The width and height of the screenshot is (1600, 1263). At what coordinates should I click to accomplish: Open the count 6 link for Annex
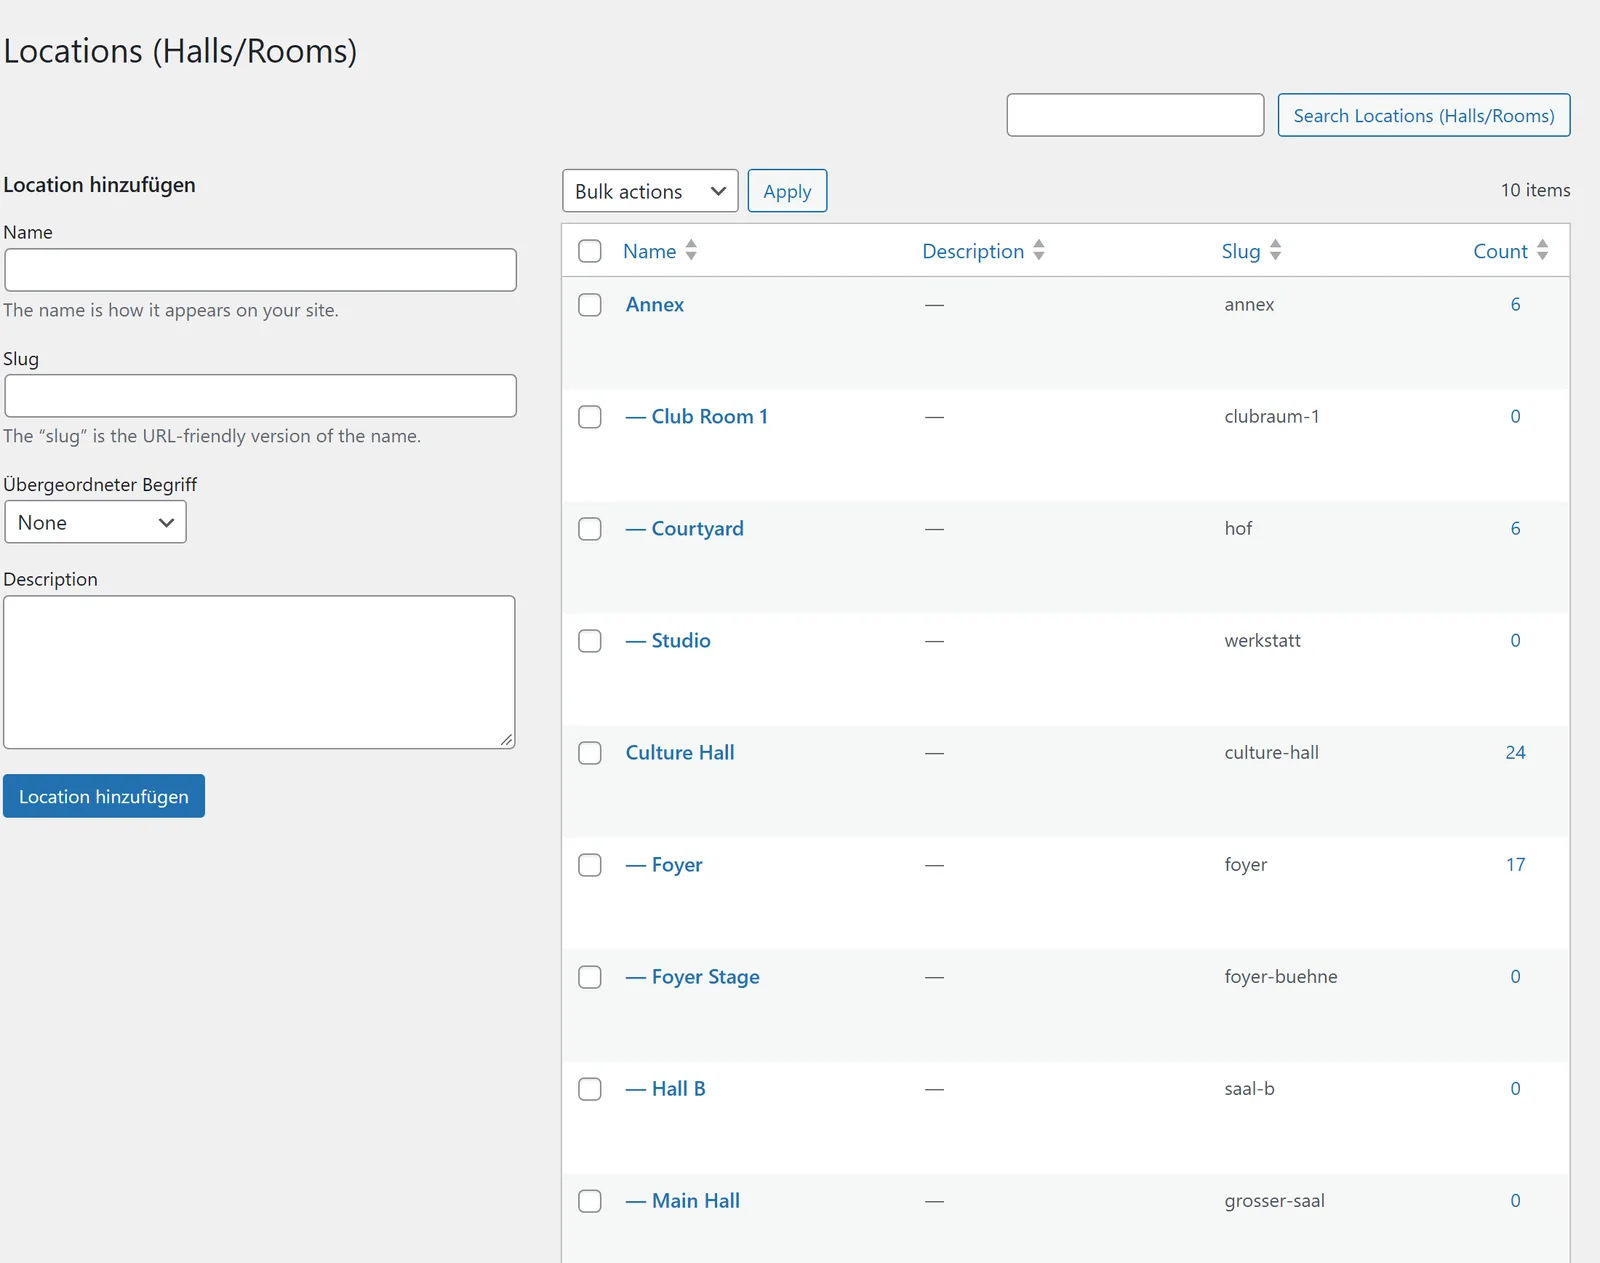pyautogui.click(x=1515, y=305)
